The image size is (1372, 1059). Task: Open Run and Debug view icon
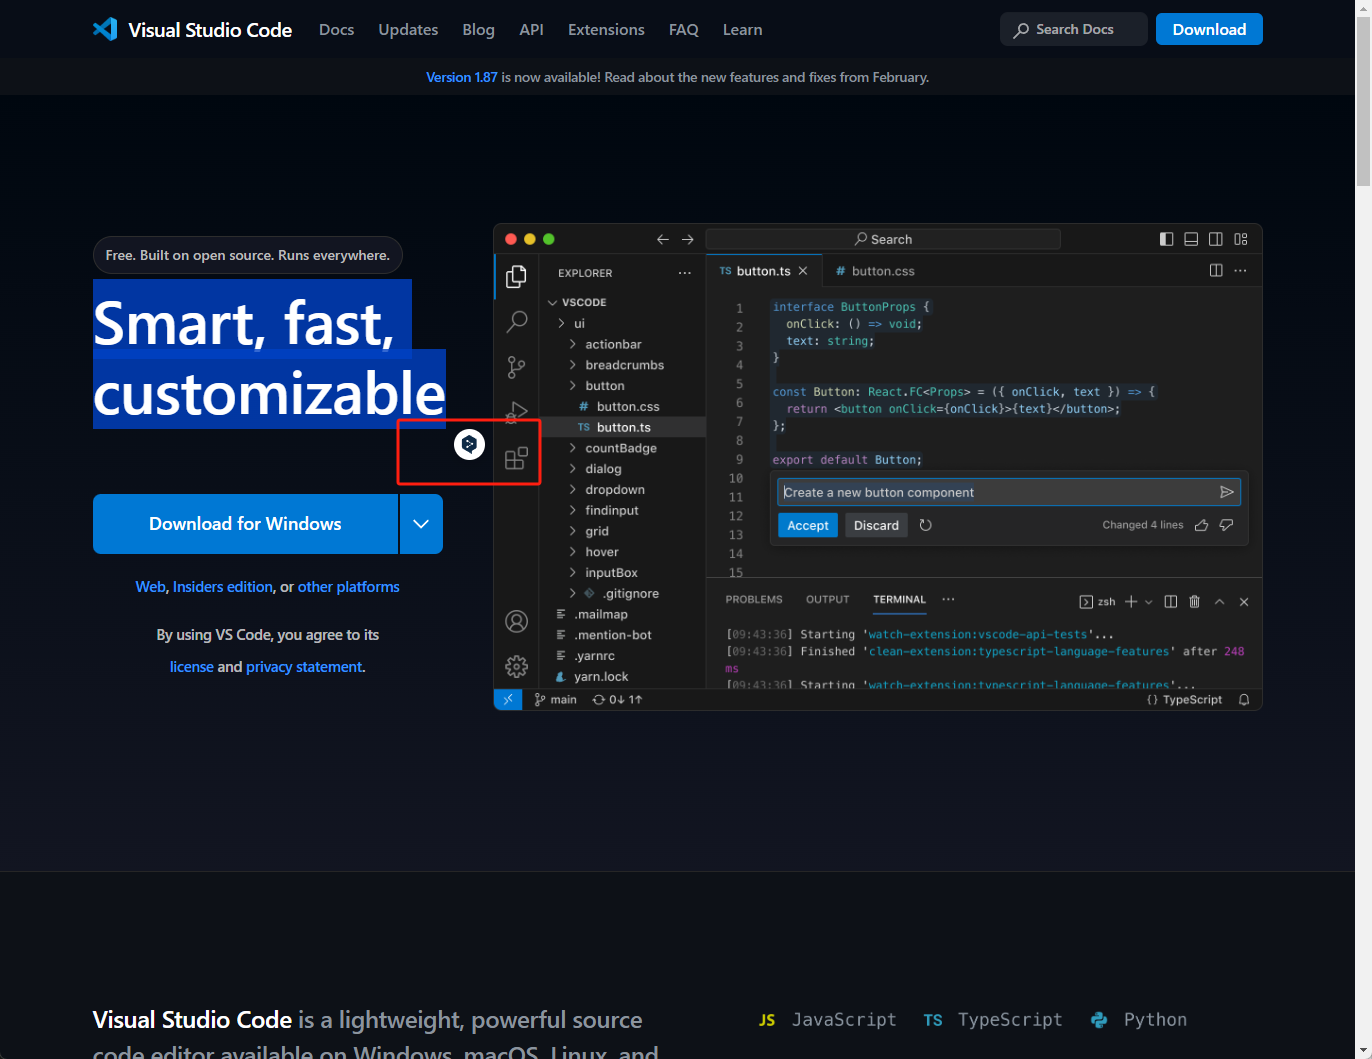pos(516,411)
